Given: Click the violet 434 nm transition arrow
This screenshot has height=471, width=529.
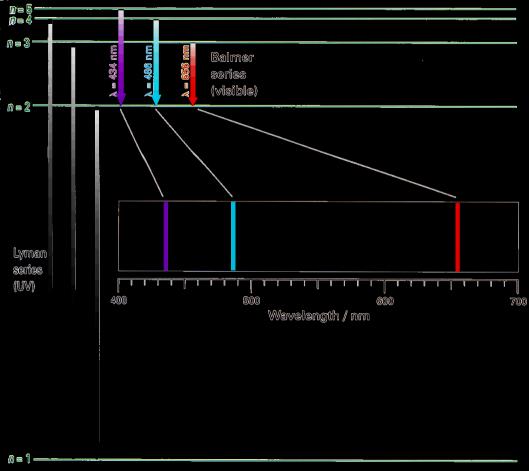Looking at the screenshot, I should pos(121,57).
